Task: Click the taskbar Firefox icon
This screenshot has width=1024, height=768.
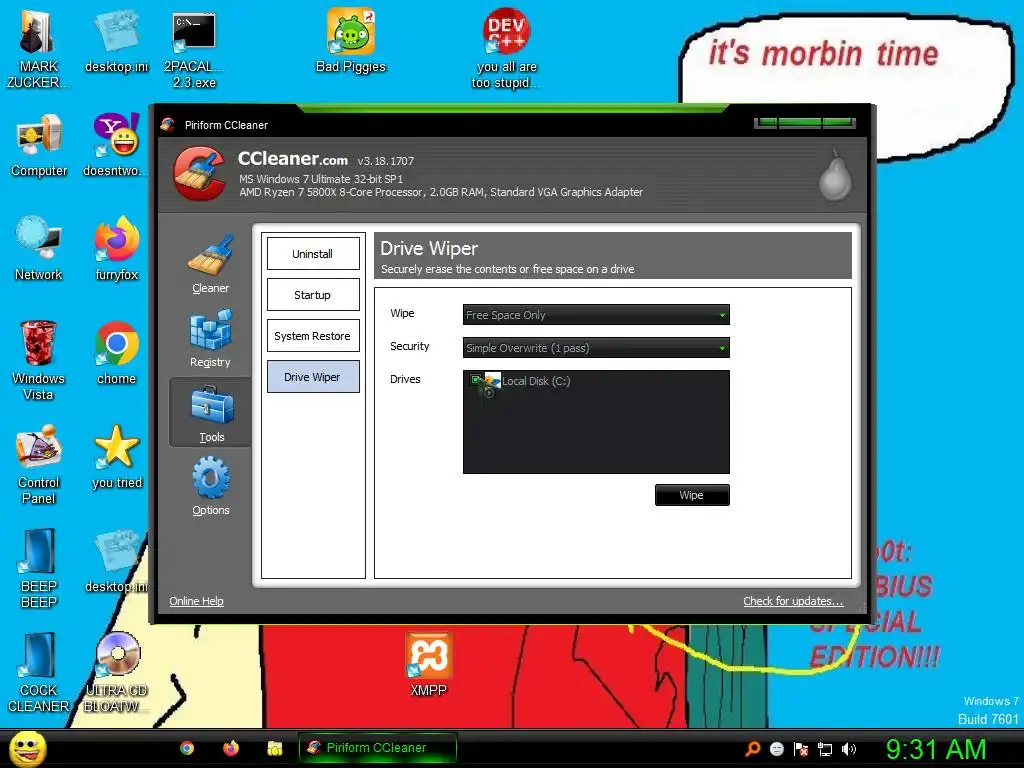Action: (x=231, y=748)
